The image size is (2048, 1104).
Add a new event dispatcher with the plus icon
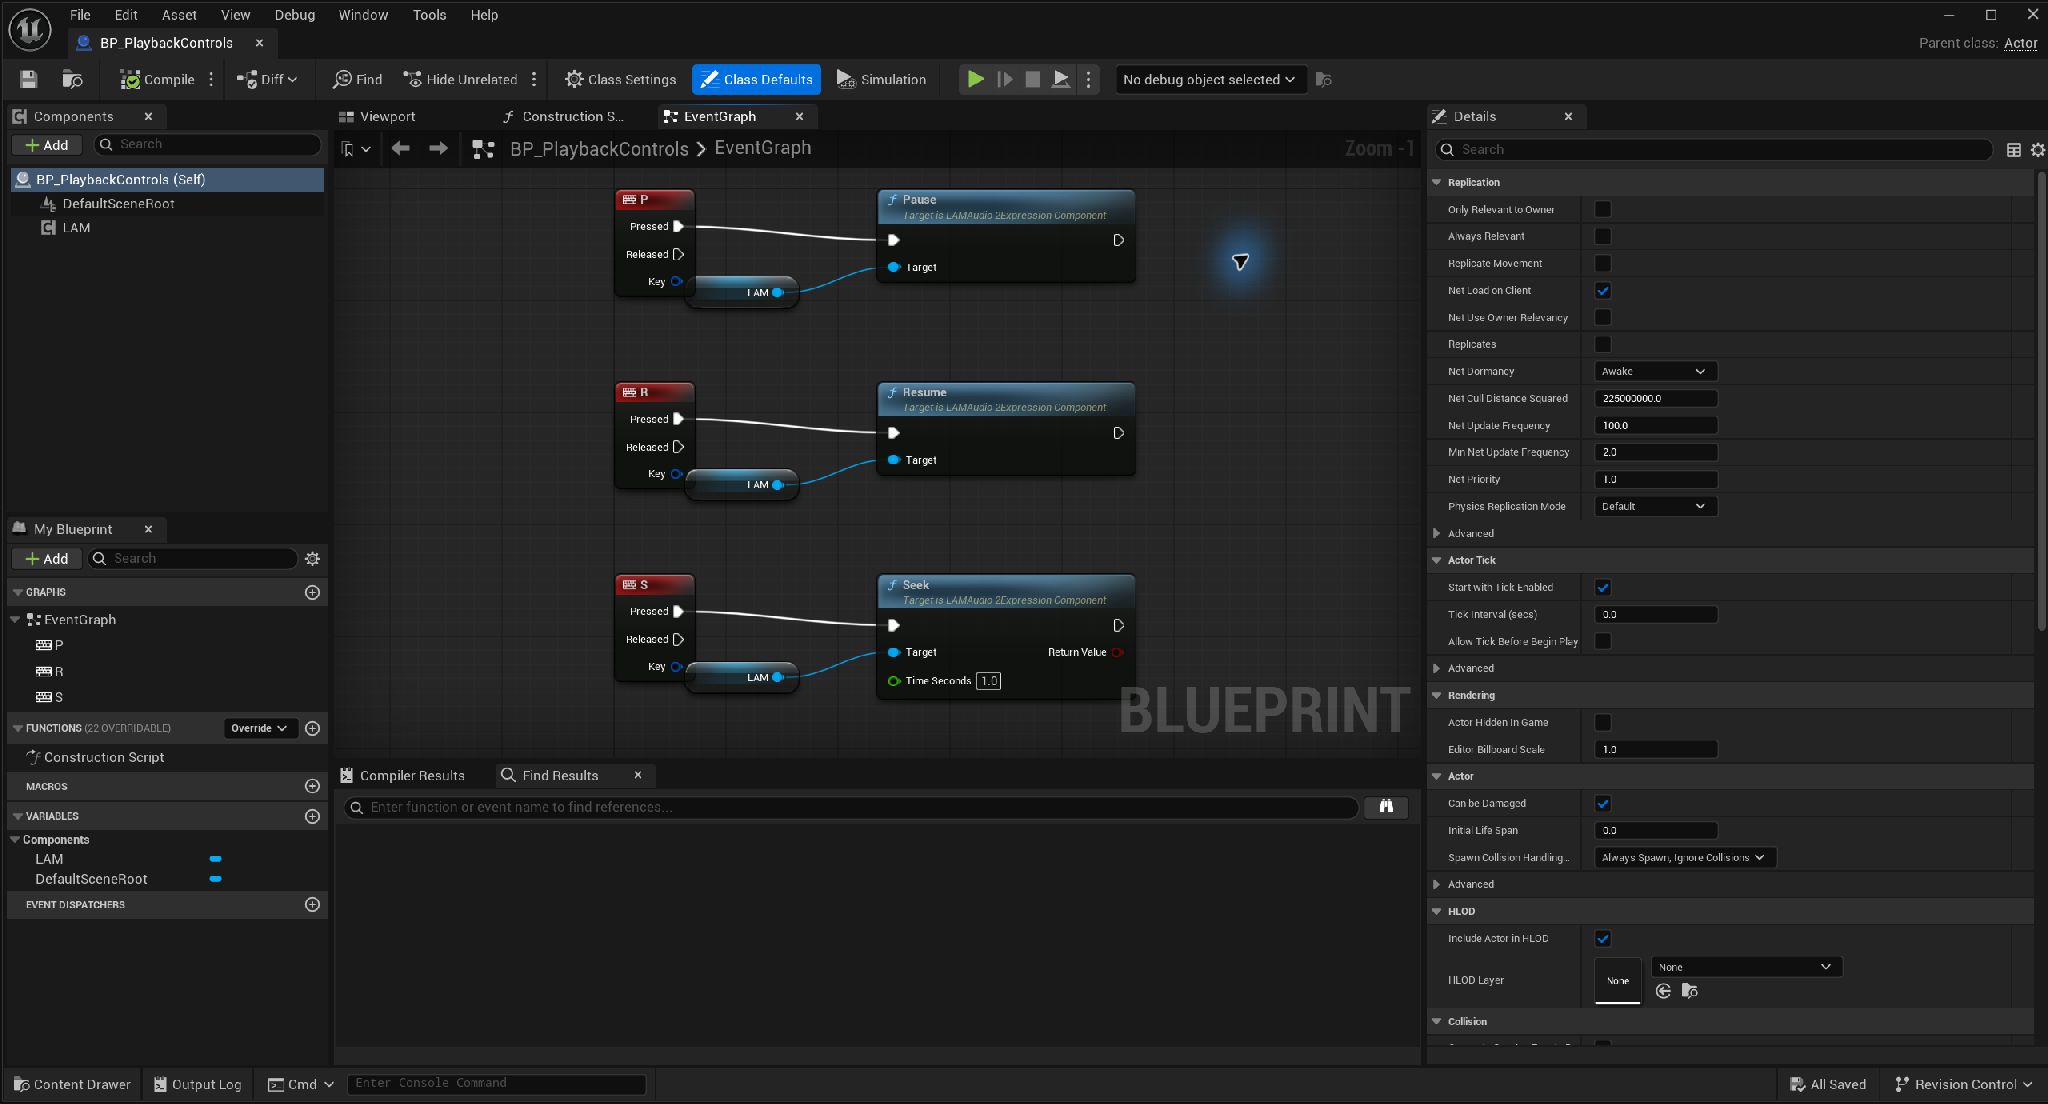click(x=312, y=904)
